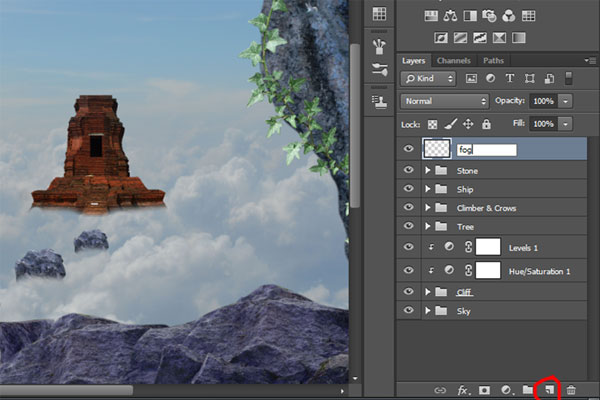Lock transparent pixels checkerboard icon
The height and width of the screenshot is (400, 600).
432,124
